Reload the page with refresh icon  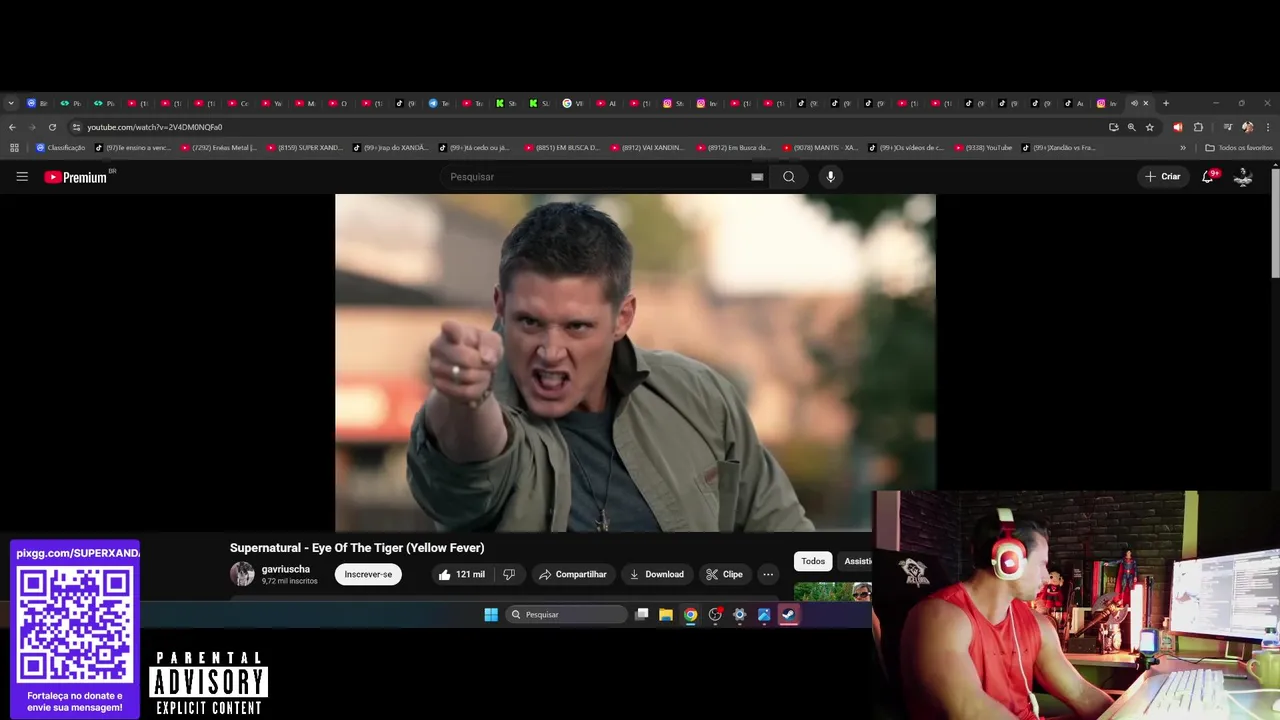(x=52, y=127)
